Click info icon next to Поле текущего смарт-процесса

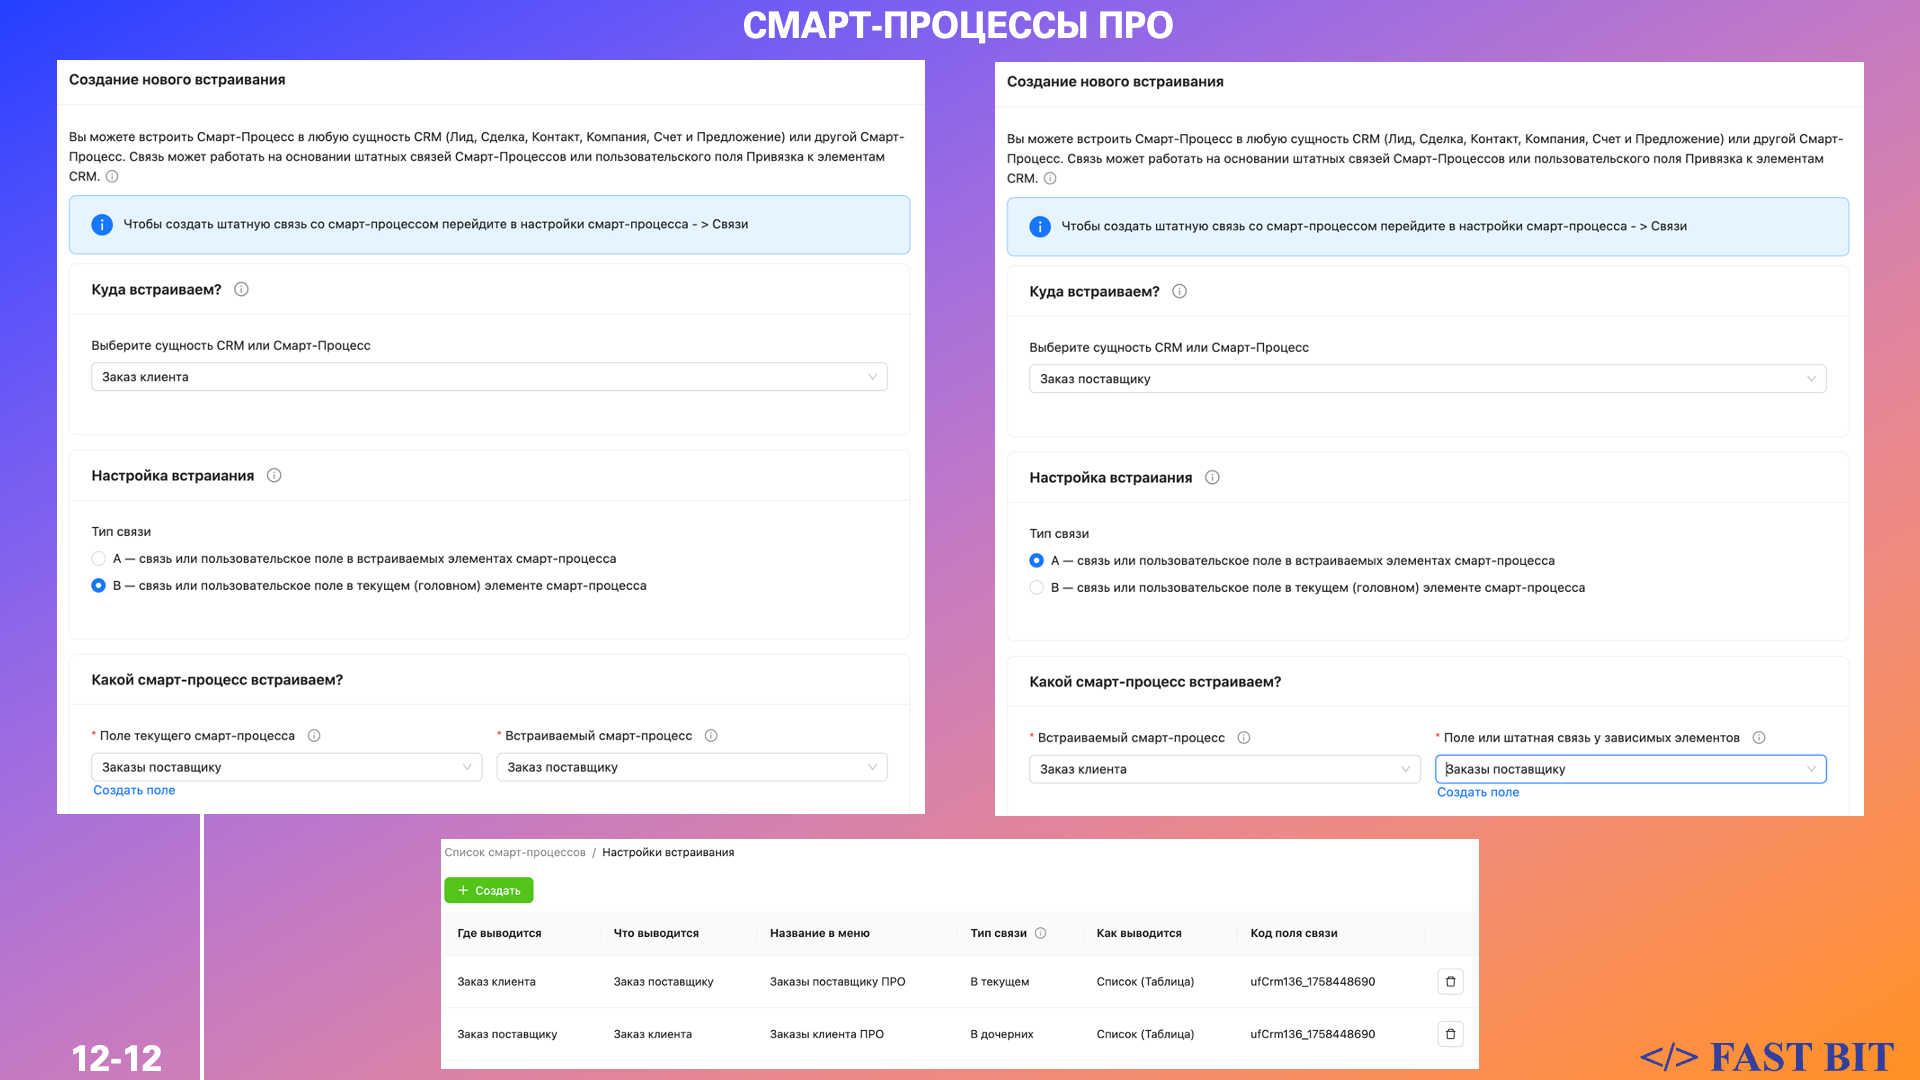pos(314,736)
